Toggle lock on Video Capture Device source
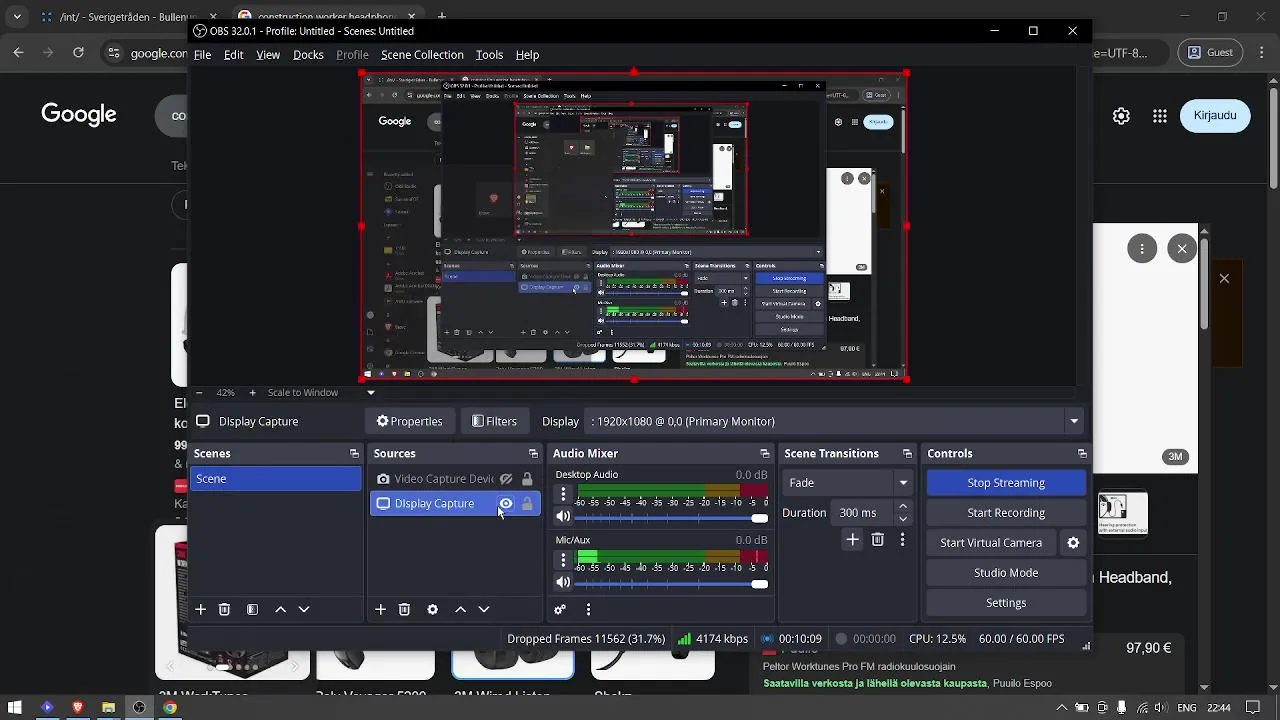The image size is (1280, 720). point(527,479)
